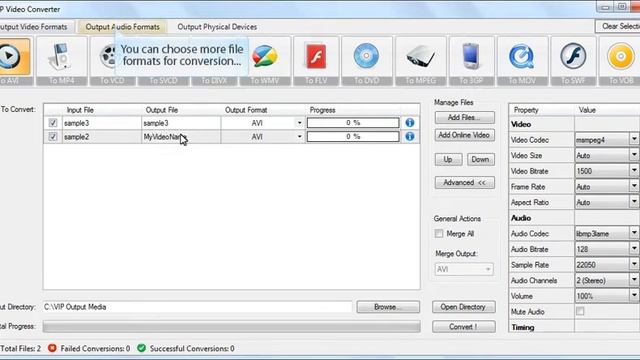640x360 pixels.
Task: Click the Total Files: 2 status text
Action: tap(20, 349)
